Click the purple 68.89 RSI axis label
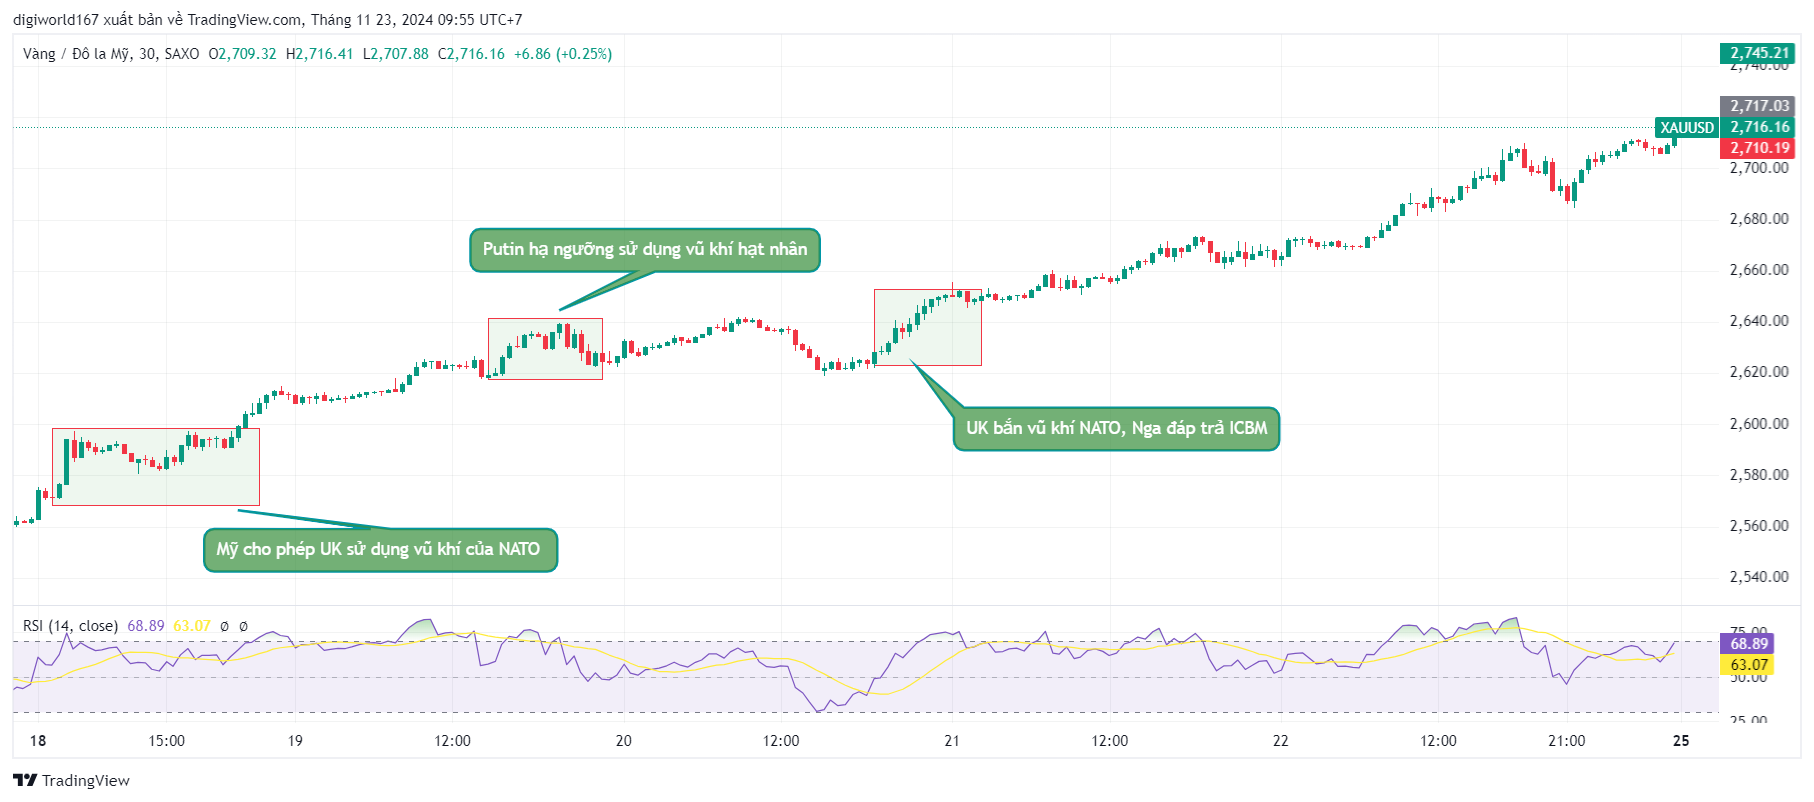Viewport: 1814px width, 802px height. click(x=1747, y=644)
